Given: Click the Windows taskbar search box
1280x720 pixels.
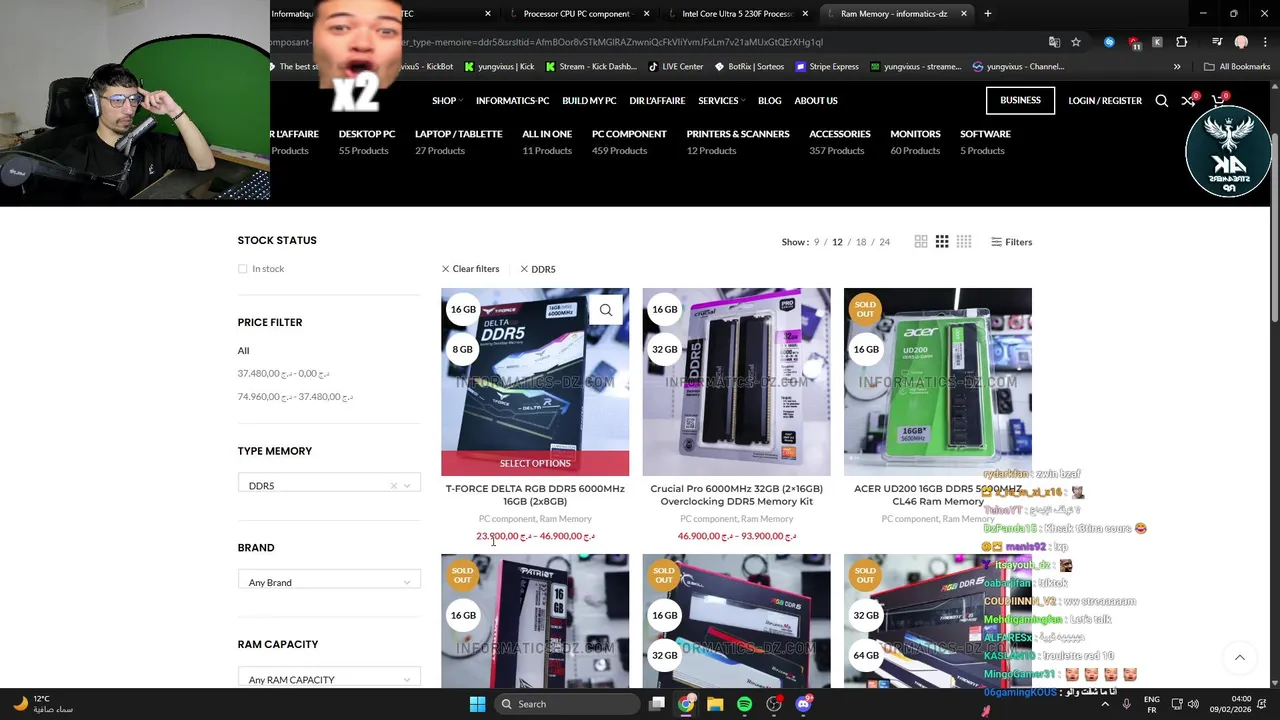Looking at the screenshot, I should pos(567,704).
